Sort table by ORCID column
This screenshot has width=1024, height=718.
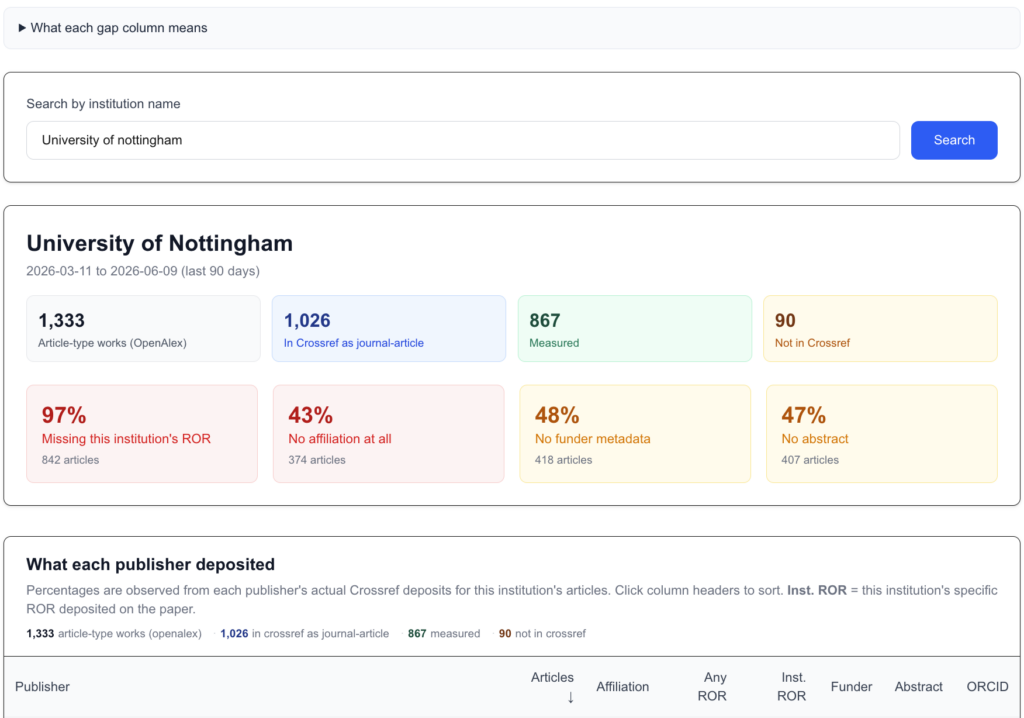987,687
